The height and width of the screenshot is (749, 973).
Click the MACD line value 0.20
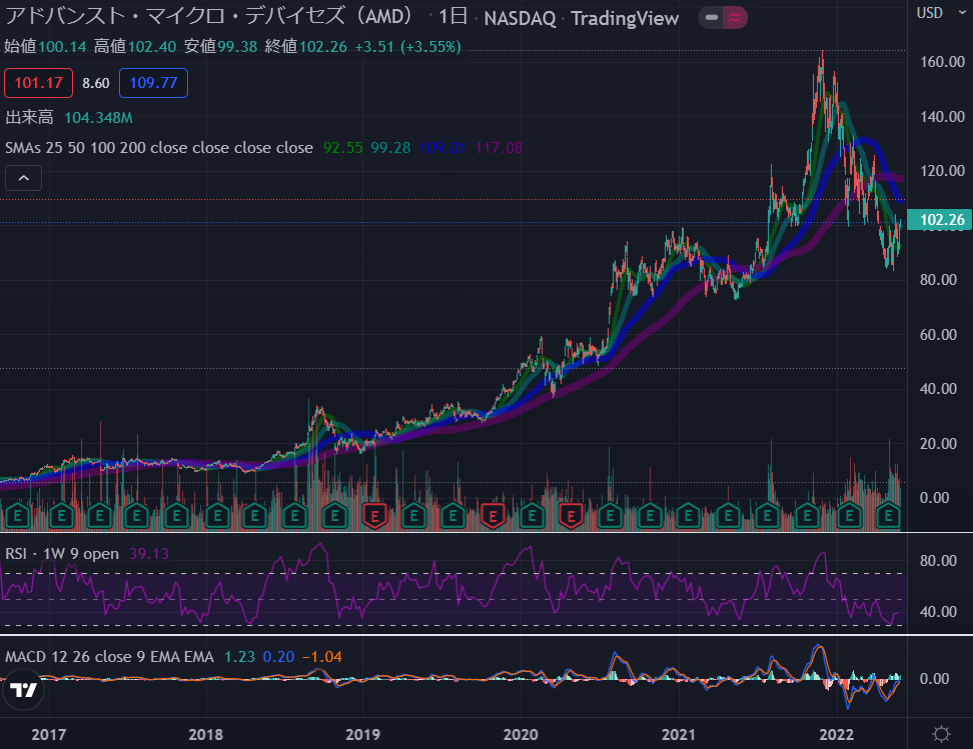tap(279, 657)
